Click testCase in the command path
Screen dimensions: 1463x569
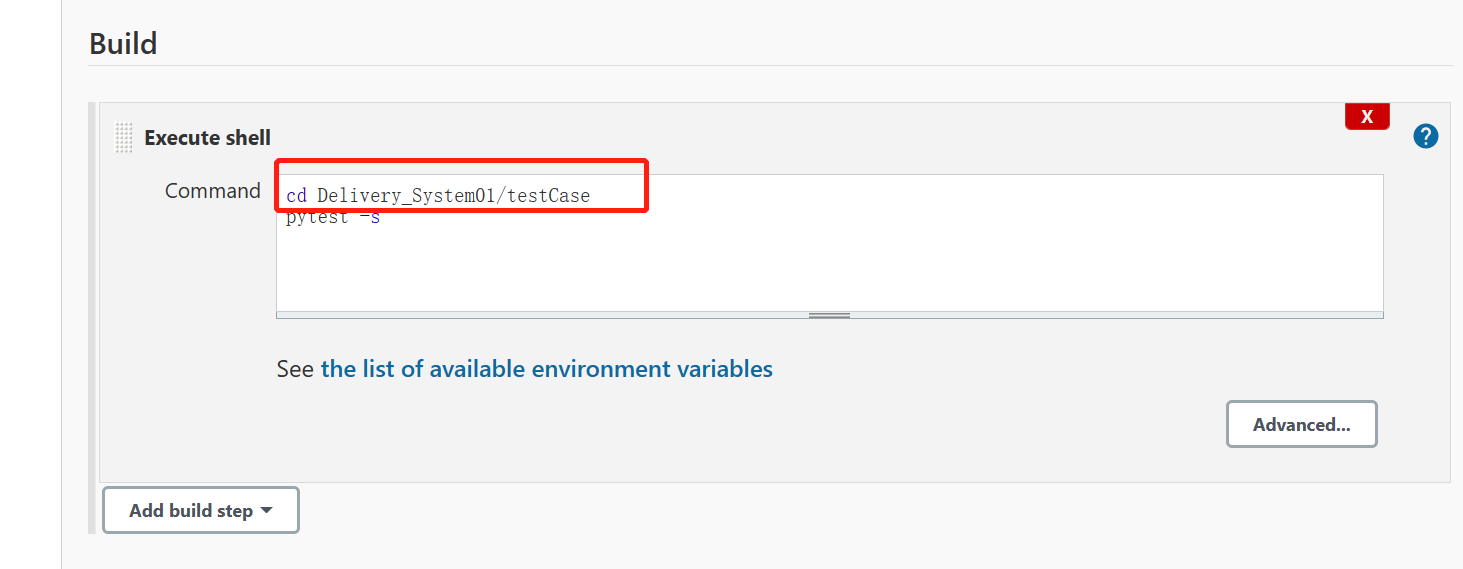click(x=549, y=196)
